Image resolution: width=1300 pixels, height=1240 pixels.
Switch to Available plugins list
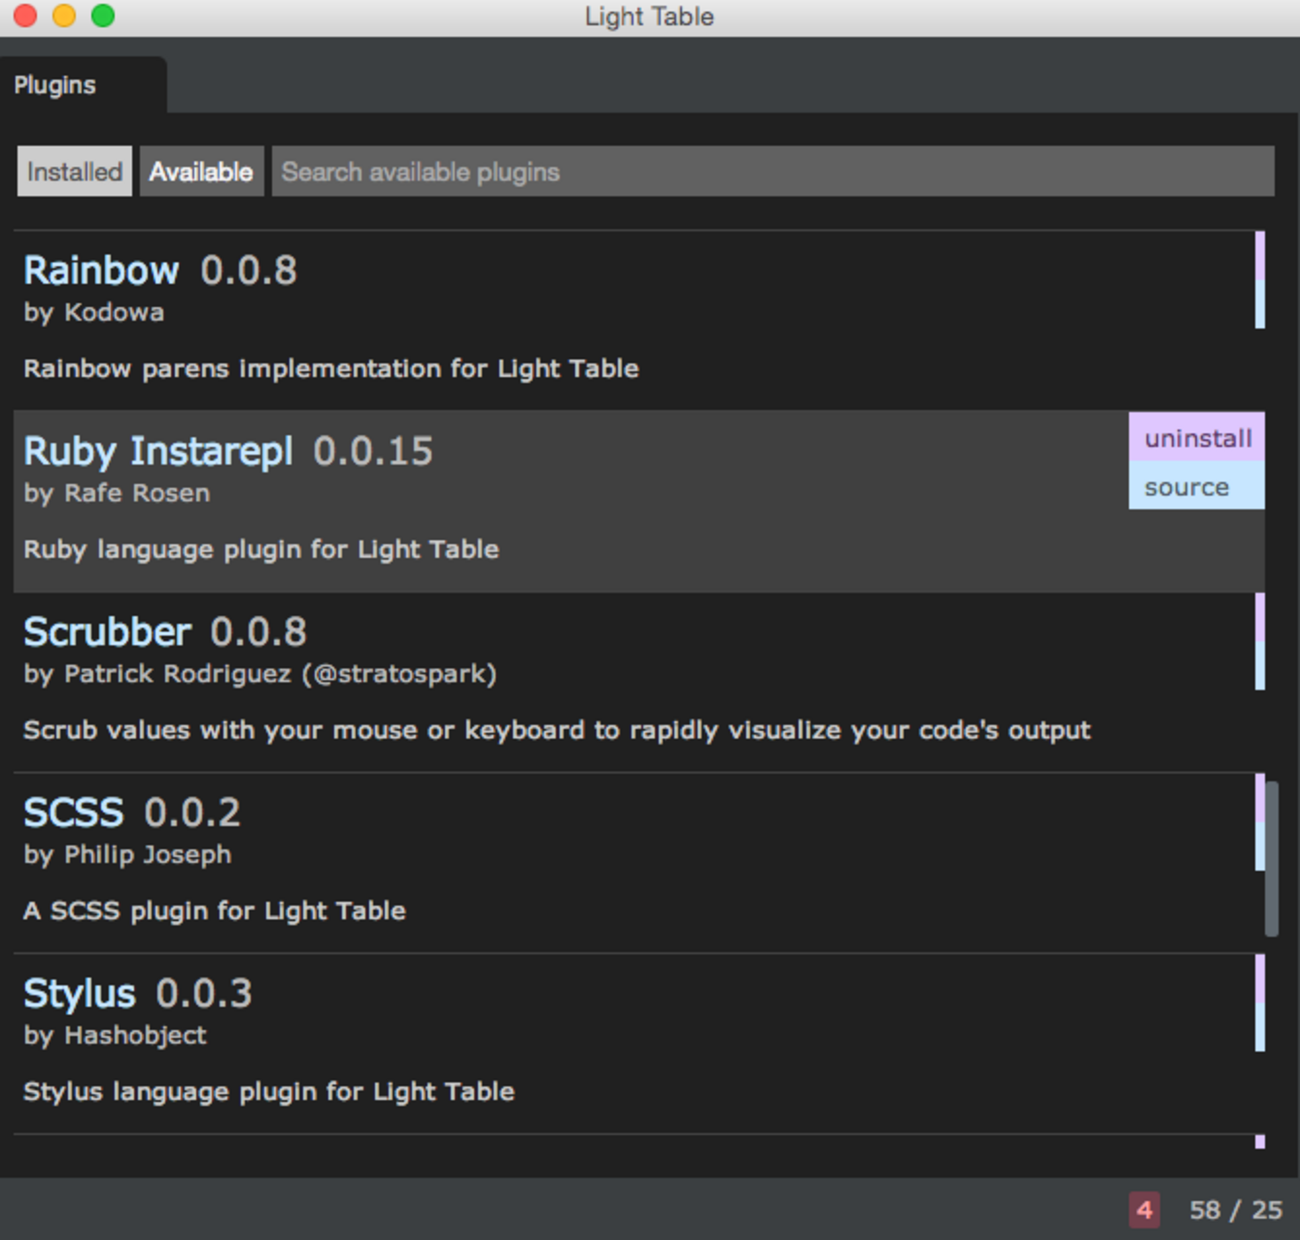pos(201,172)
